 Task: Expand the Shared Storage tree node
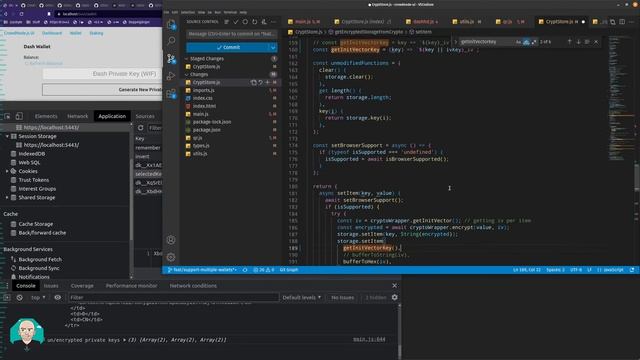click(7, 198)
